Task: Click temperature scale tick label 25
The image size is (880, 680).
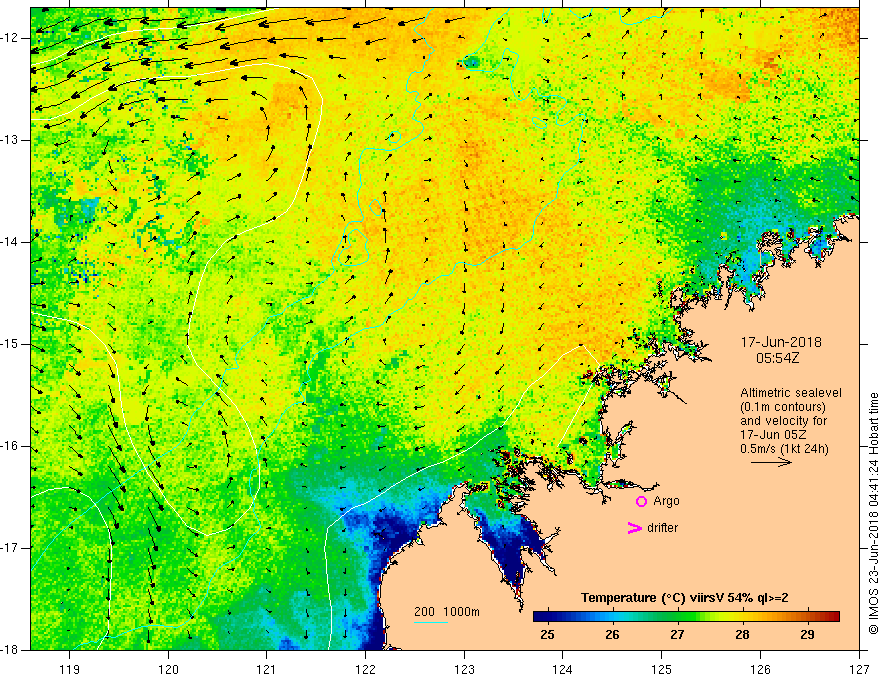Action: (x=547, y=635)
